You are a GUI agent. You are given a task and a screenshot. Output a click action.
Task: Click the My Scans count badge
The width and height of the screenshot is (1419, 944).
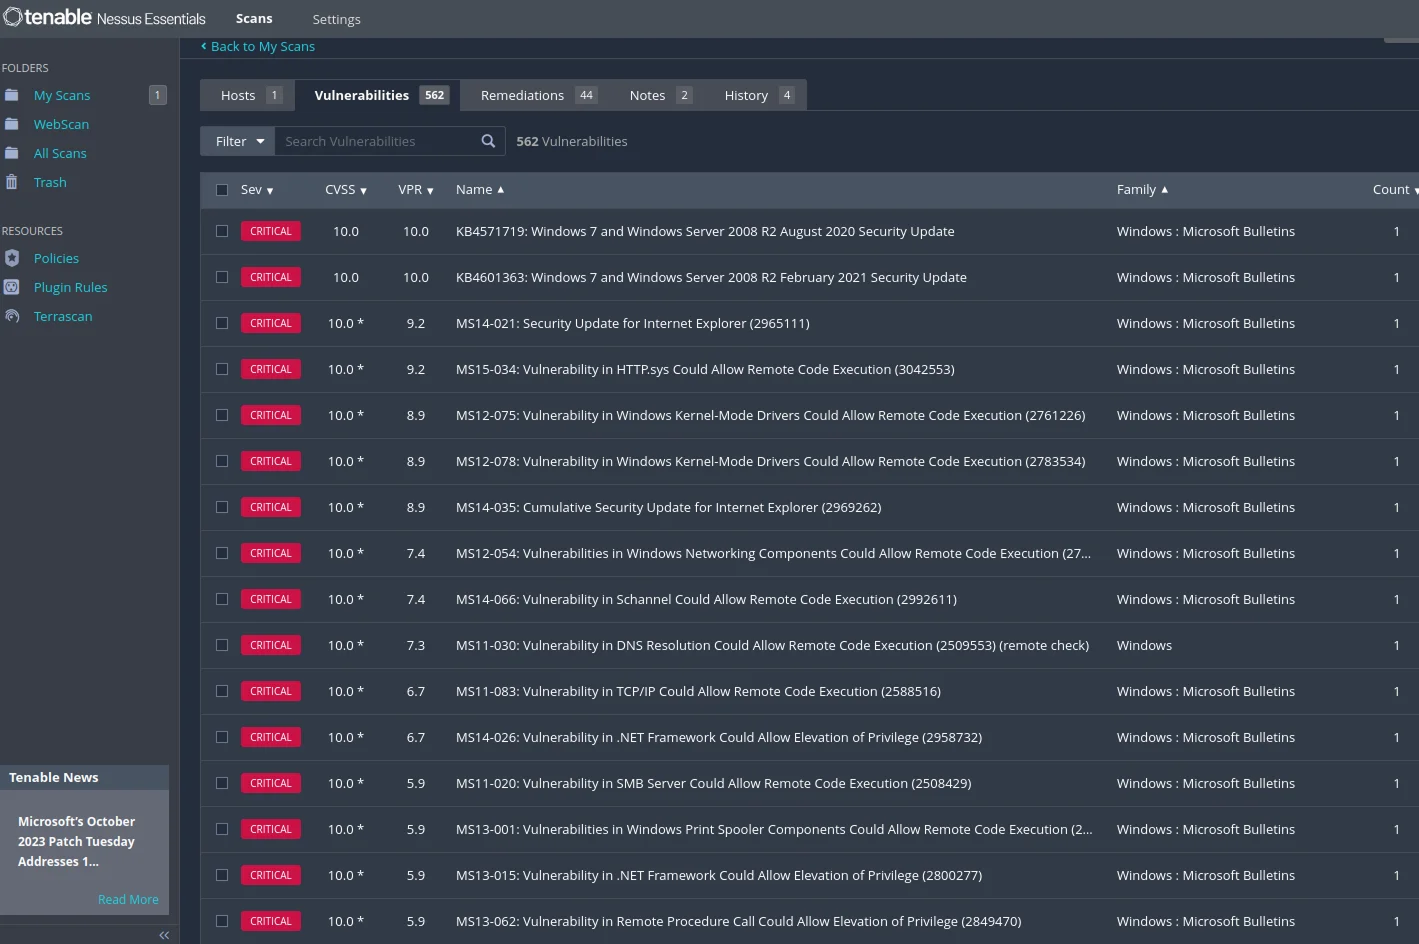click(157, 95)
